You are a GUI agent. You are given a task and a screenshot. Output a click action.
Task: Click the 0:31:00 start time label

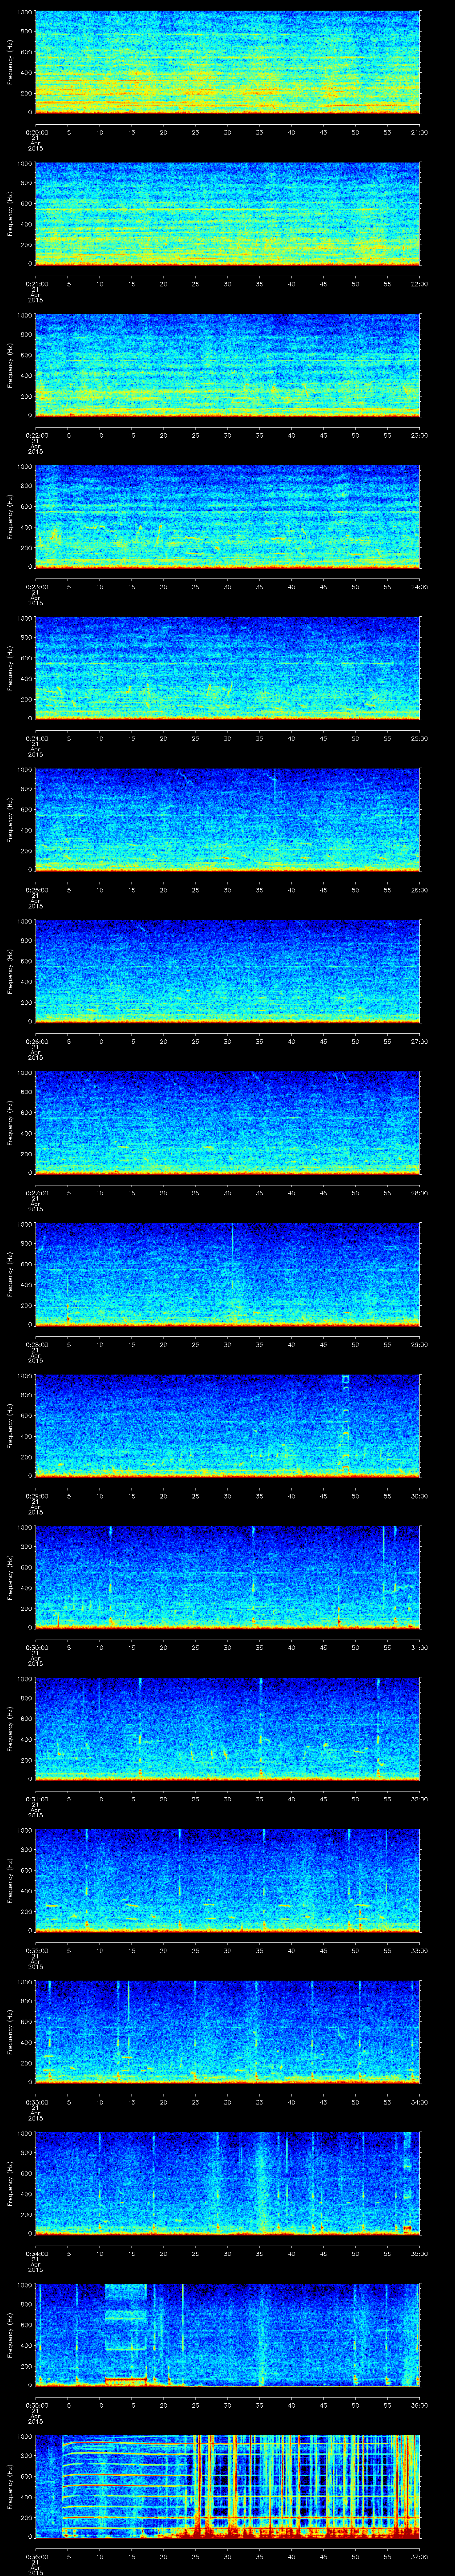point(36,1798)
